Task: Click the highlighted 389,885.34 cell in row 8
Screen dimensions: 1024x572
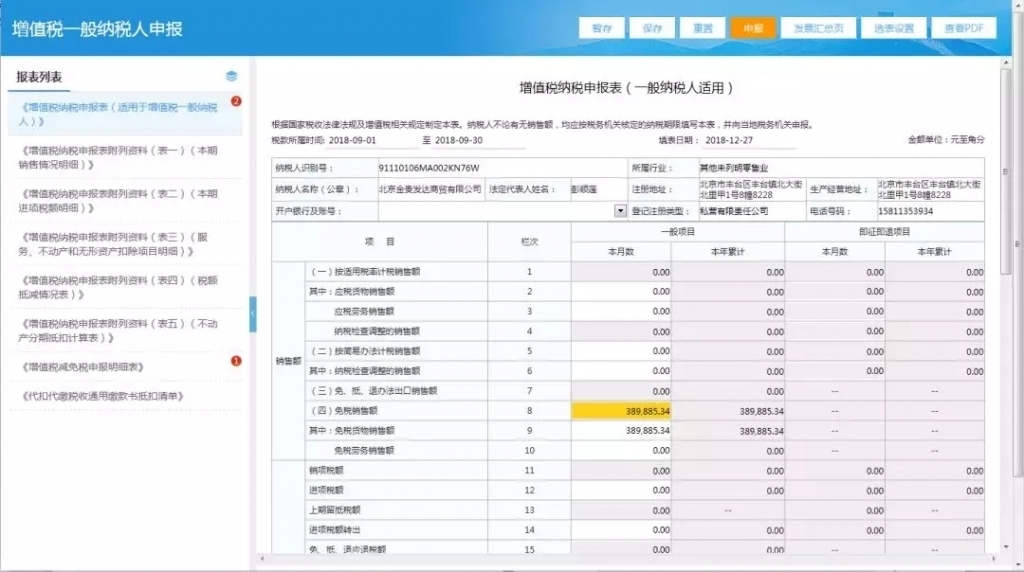Action: pyautogui.click(x=620, y=411)
